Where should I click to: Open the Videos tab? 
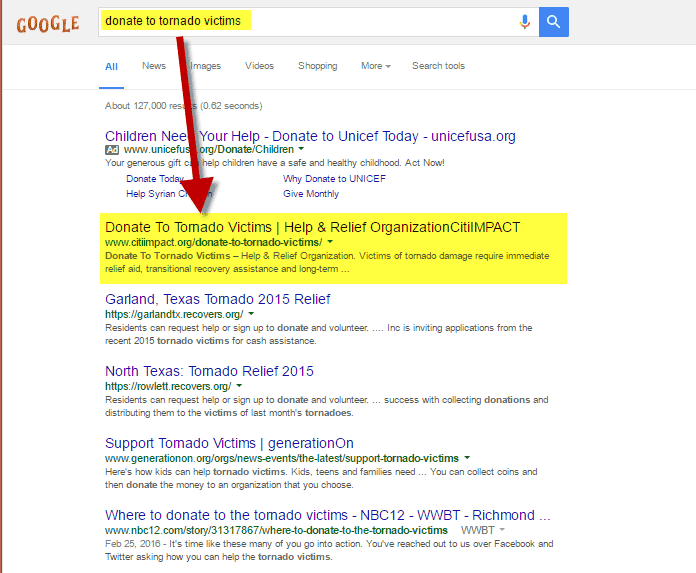coord(259,66)
